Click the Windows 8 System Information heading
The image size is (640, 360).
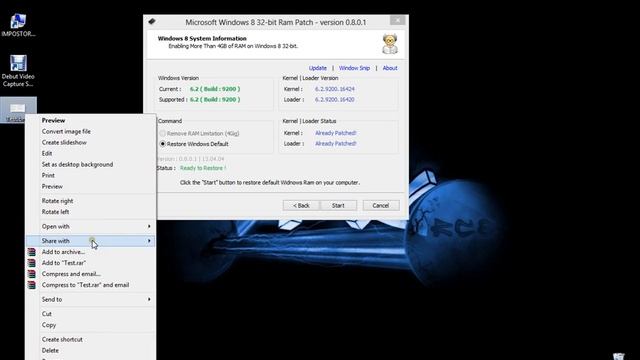point(202,38)
